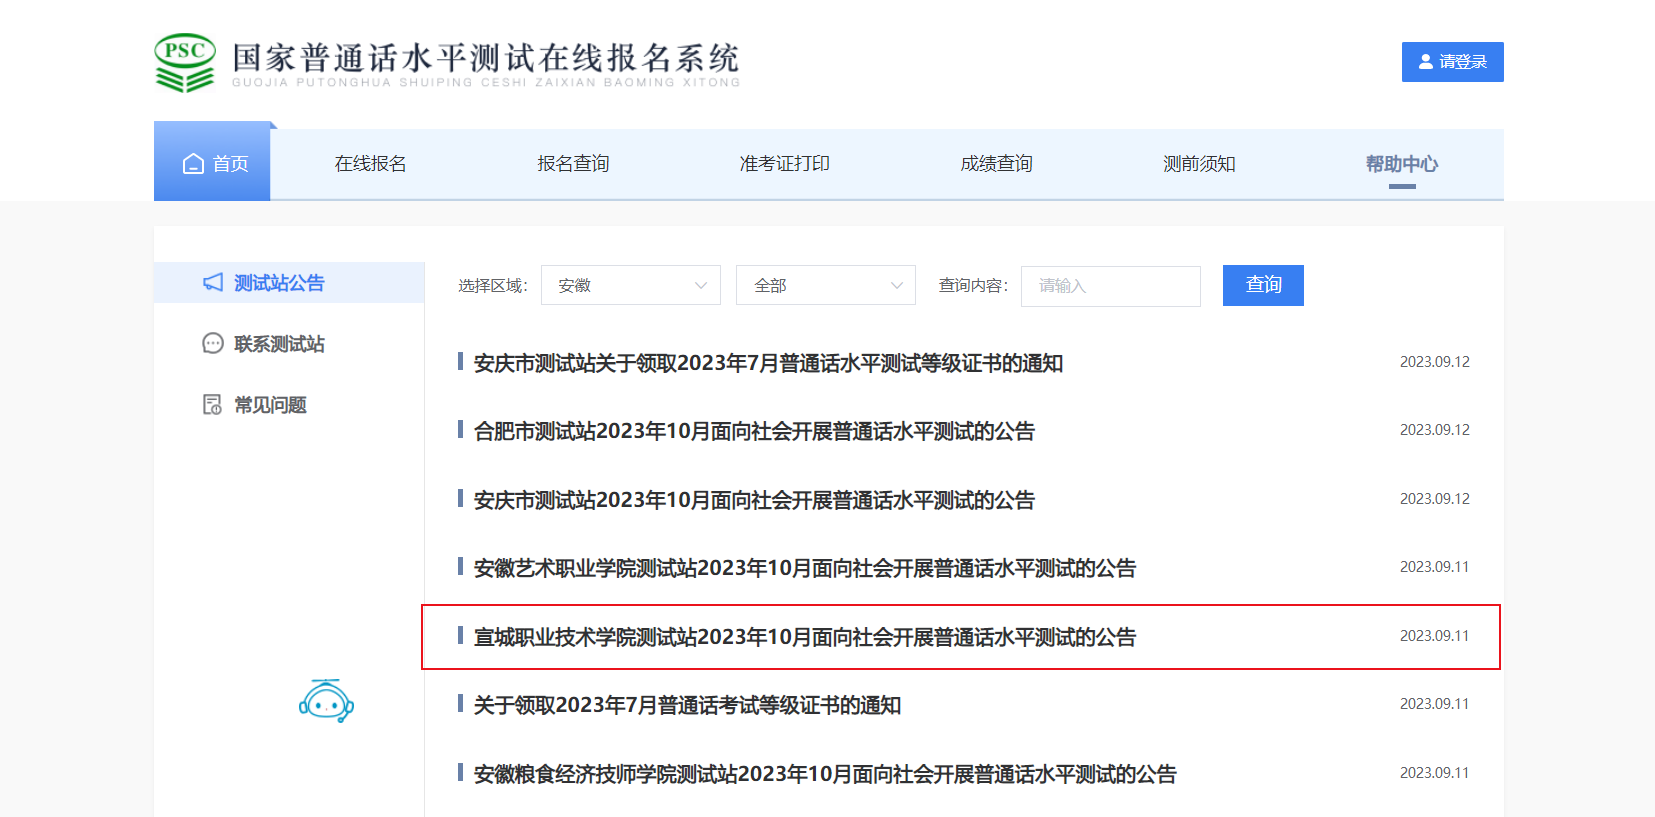Viewport: 1655px width, 817px height.
Task: Click the PSC logo icon
Action: coord(185,63)
